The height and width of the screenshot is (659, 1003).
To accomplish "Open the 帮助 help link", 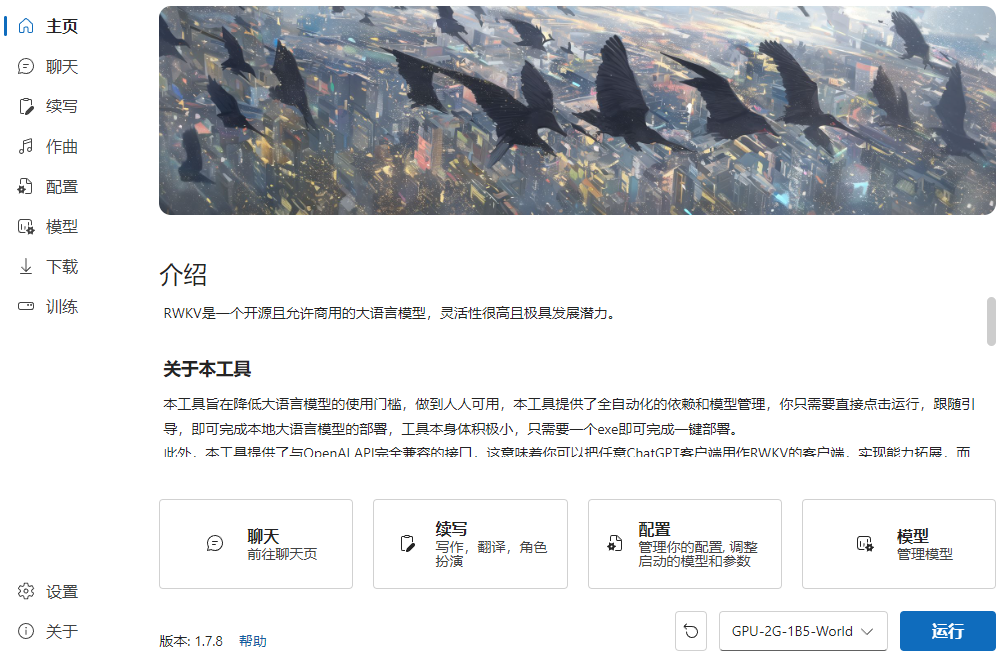I will pyautogui.click(x=253, y=641).
